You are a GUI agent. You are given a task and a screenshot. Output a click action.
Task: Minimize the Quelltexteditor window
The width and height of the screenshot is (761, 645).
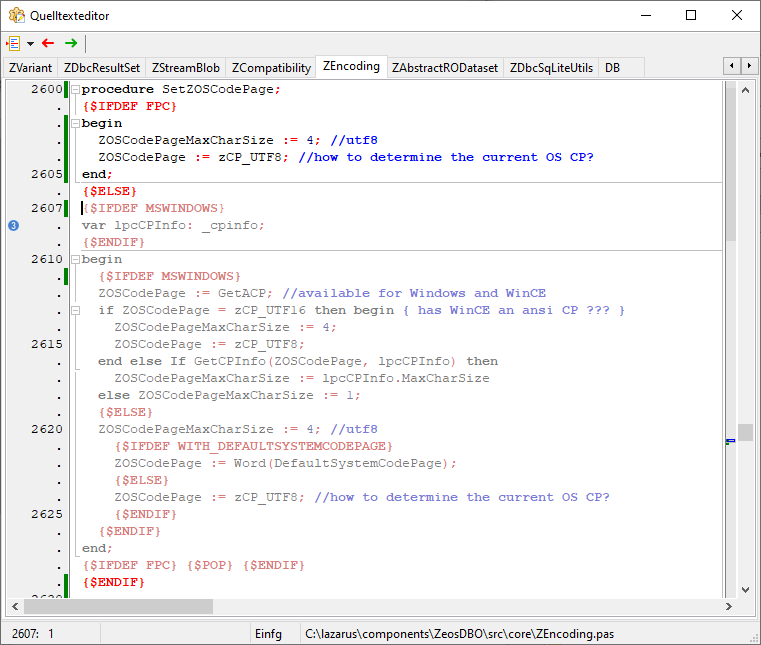click(x=646, y=16)
